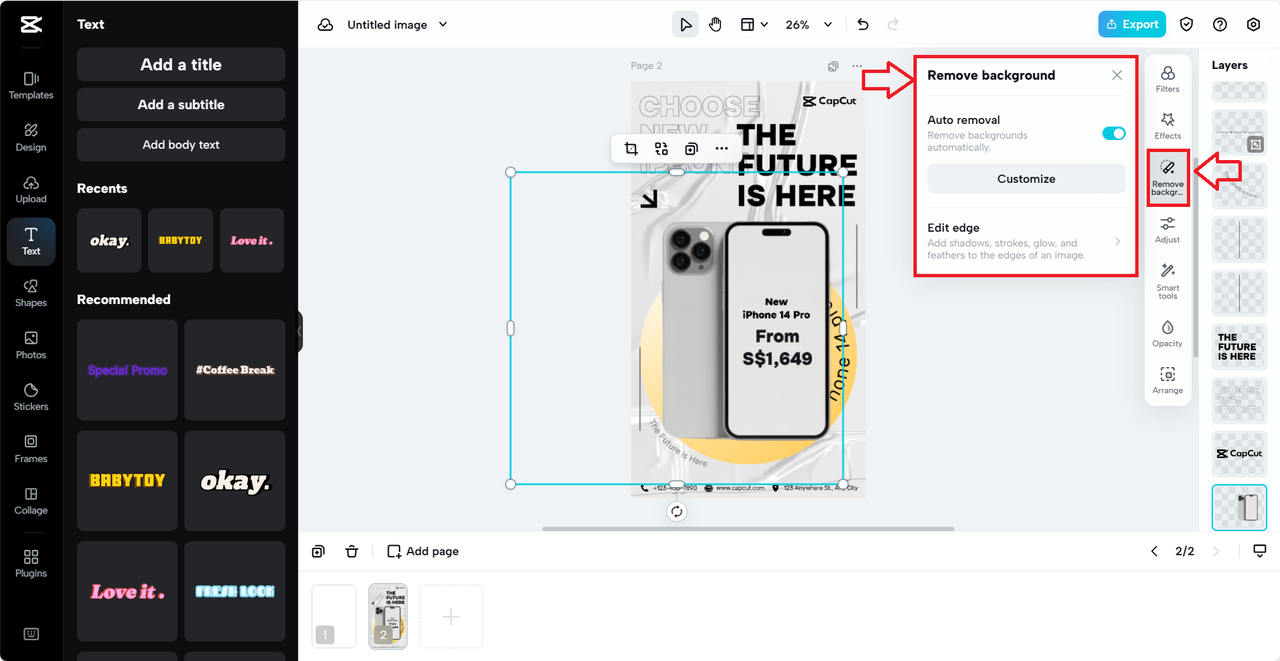Open the Filters tool
Viewport: 1280px width, 661px height.
click(1167, 79)
